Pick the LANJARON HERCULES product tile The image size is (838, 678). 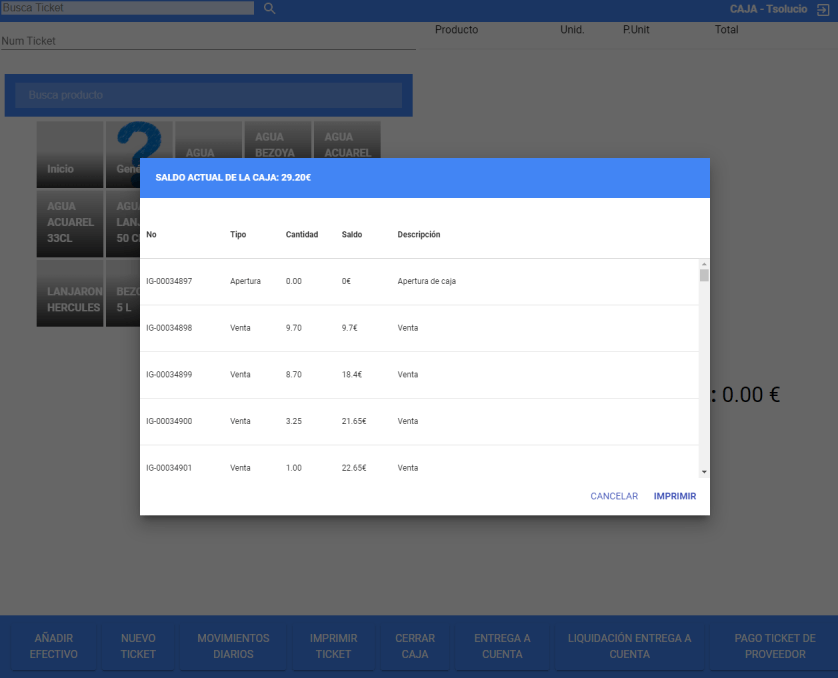pyautogui.click(x=69, y=294)
